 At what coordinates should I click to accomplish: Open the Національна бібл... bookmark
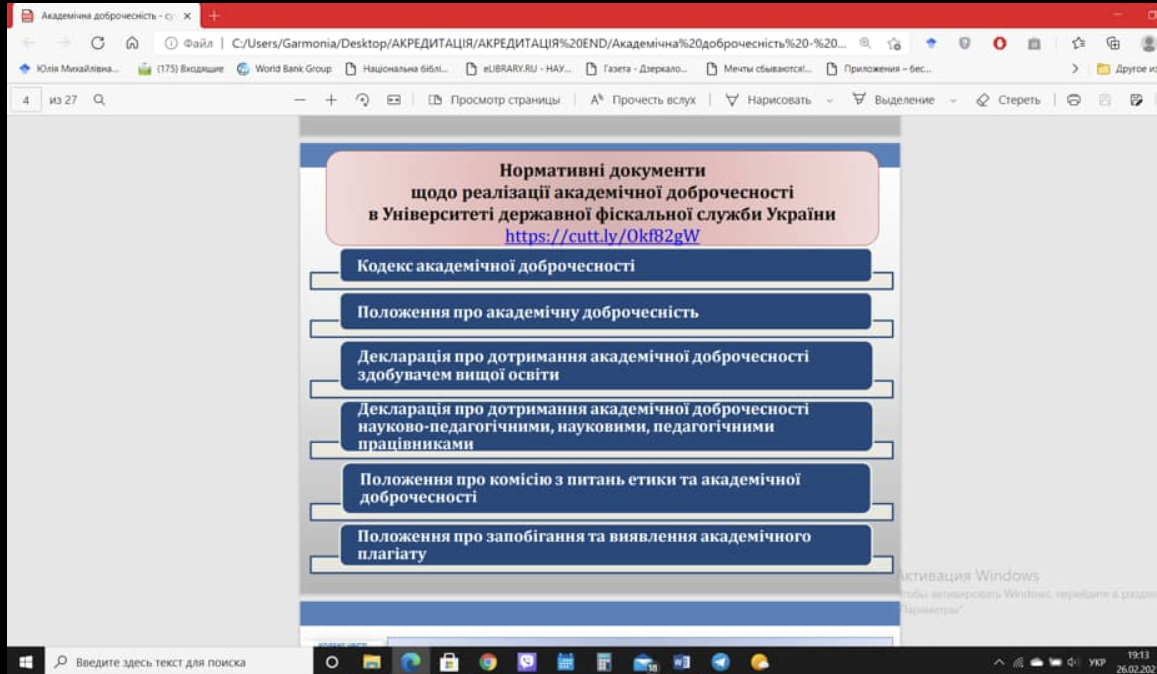(x=397, y=69)
